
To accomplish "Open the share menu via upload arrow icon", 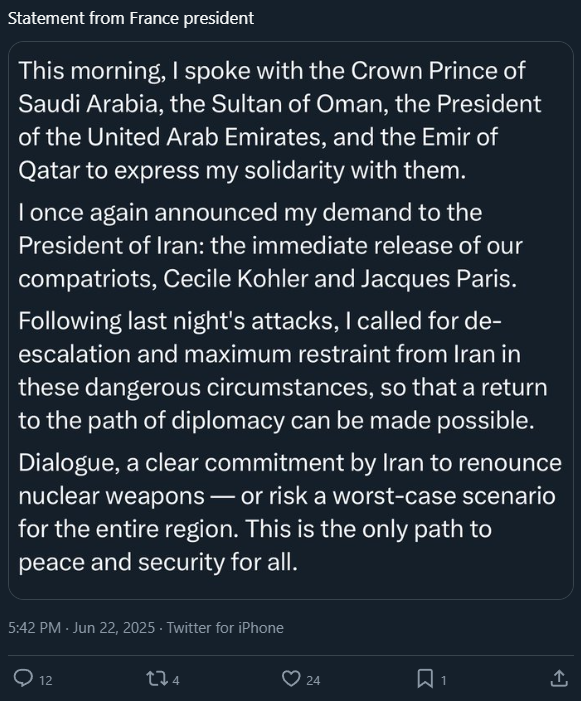I will (x=559, y=679).
